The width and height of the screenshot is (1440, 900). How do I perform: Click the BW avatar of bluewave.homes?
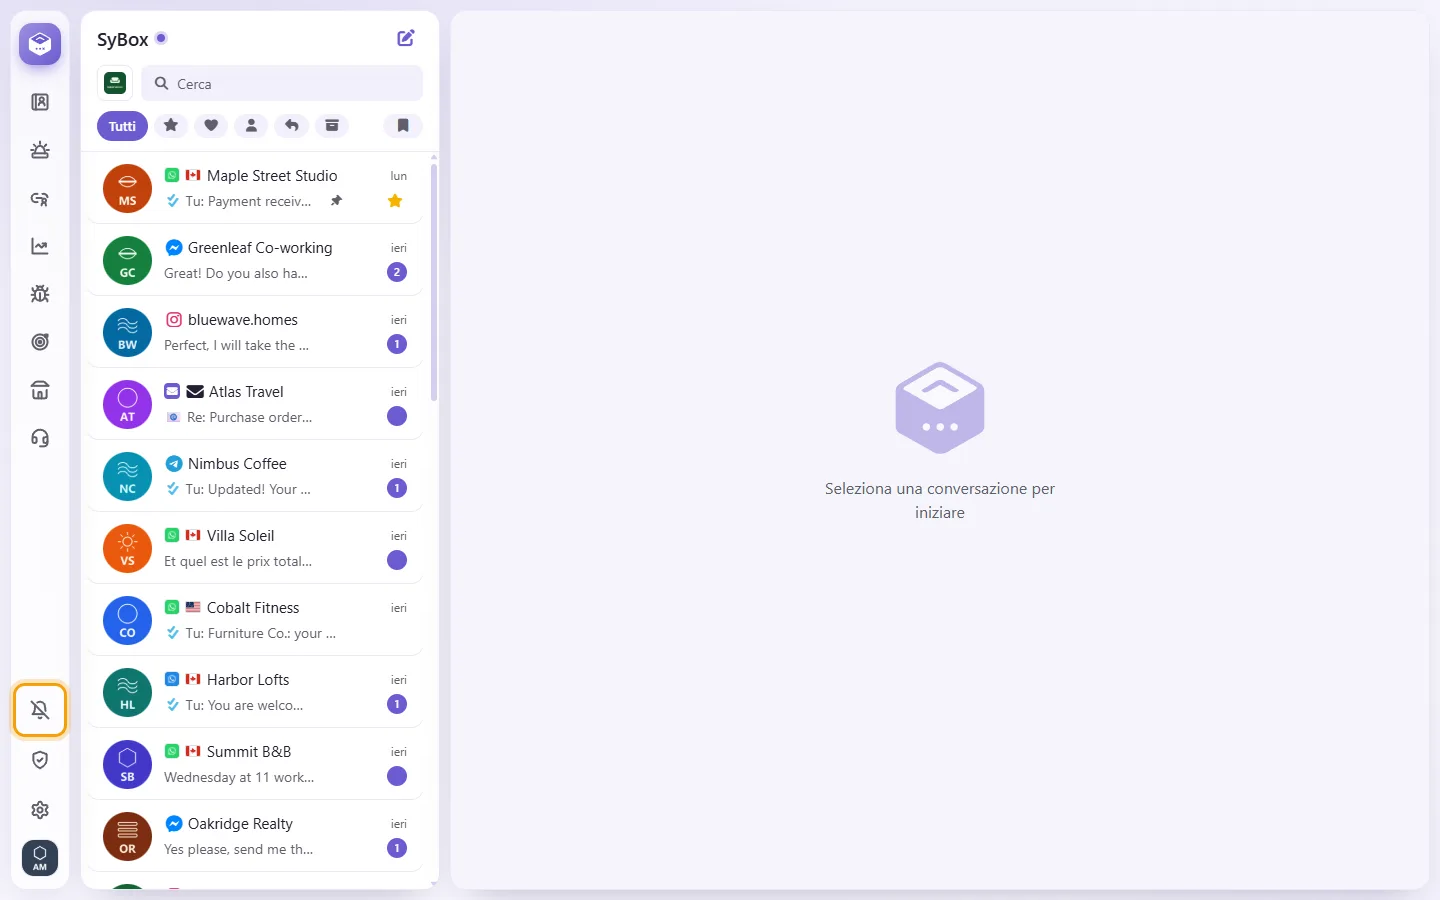[128, 332]
